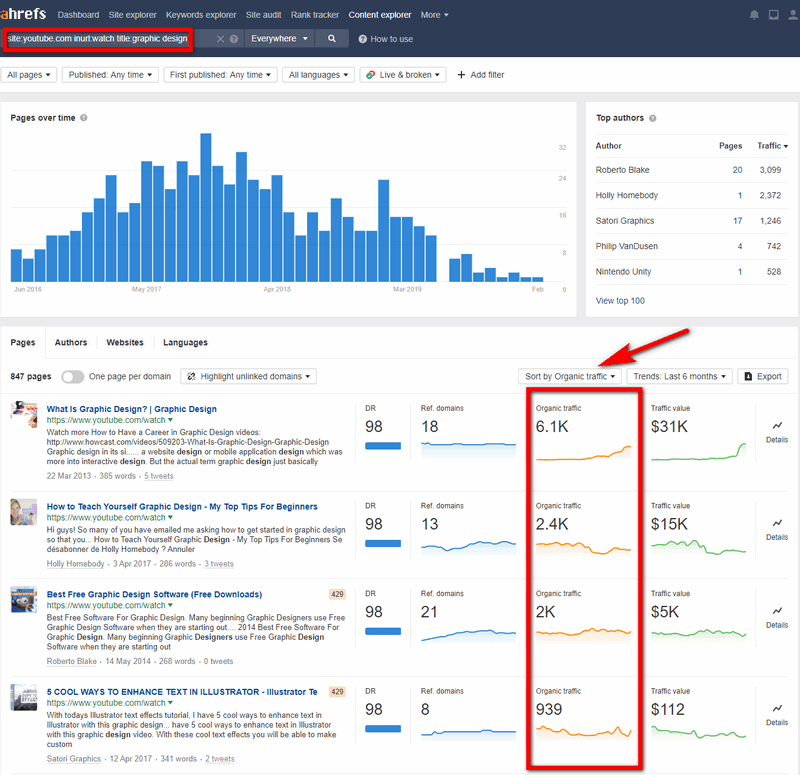Open Highlight unlinked domains dropdown
This screenshot has height=775, width=800.
click(x=248, y=377)
